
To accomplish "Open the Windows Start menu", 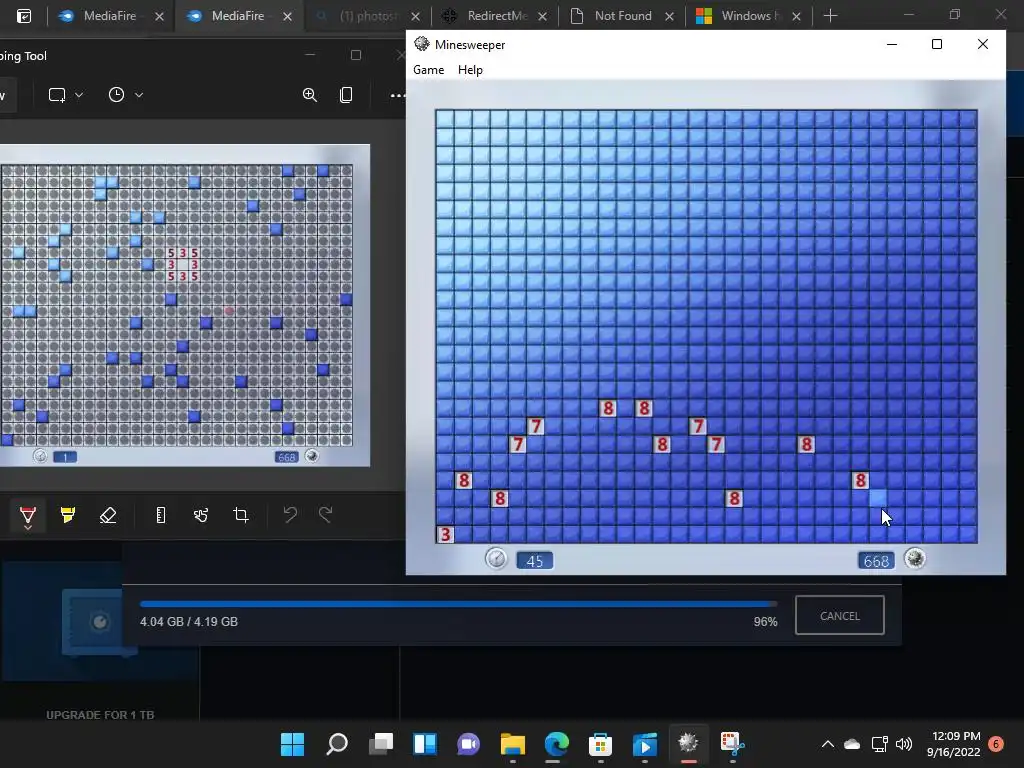I will click(x=293, y=744).
